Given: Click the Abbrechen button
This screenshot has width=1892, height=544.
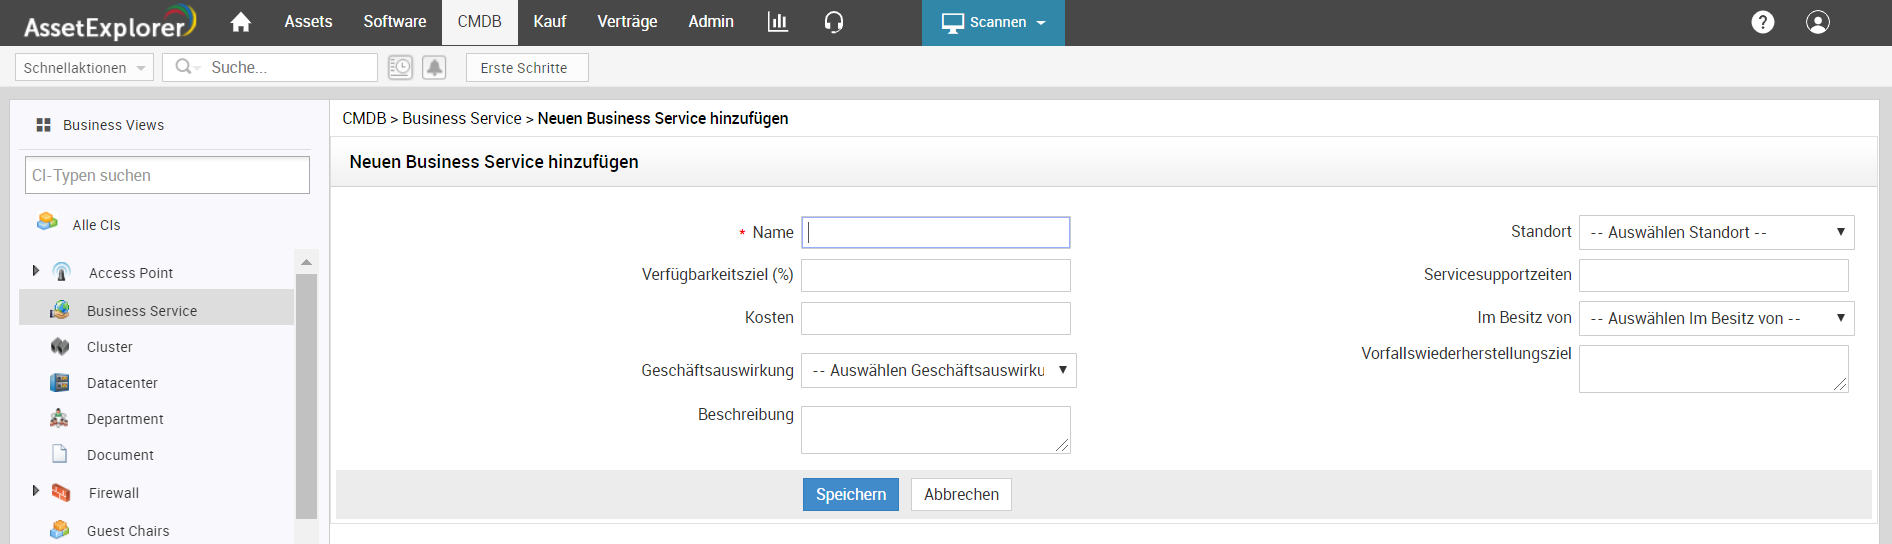Looking at the screenshot, I should [x=961, y=494].
